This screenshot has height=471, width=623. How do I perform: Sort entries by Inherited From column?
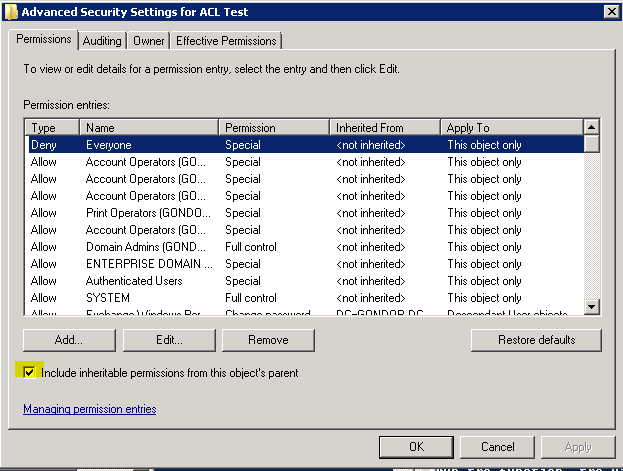384,128
